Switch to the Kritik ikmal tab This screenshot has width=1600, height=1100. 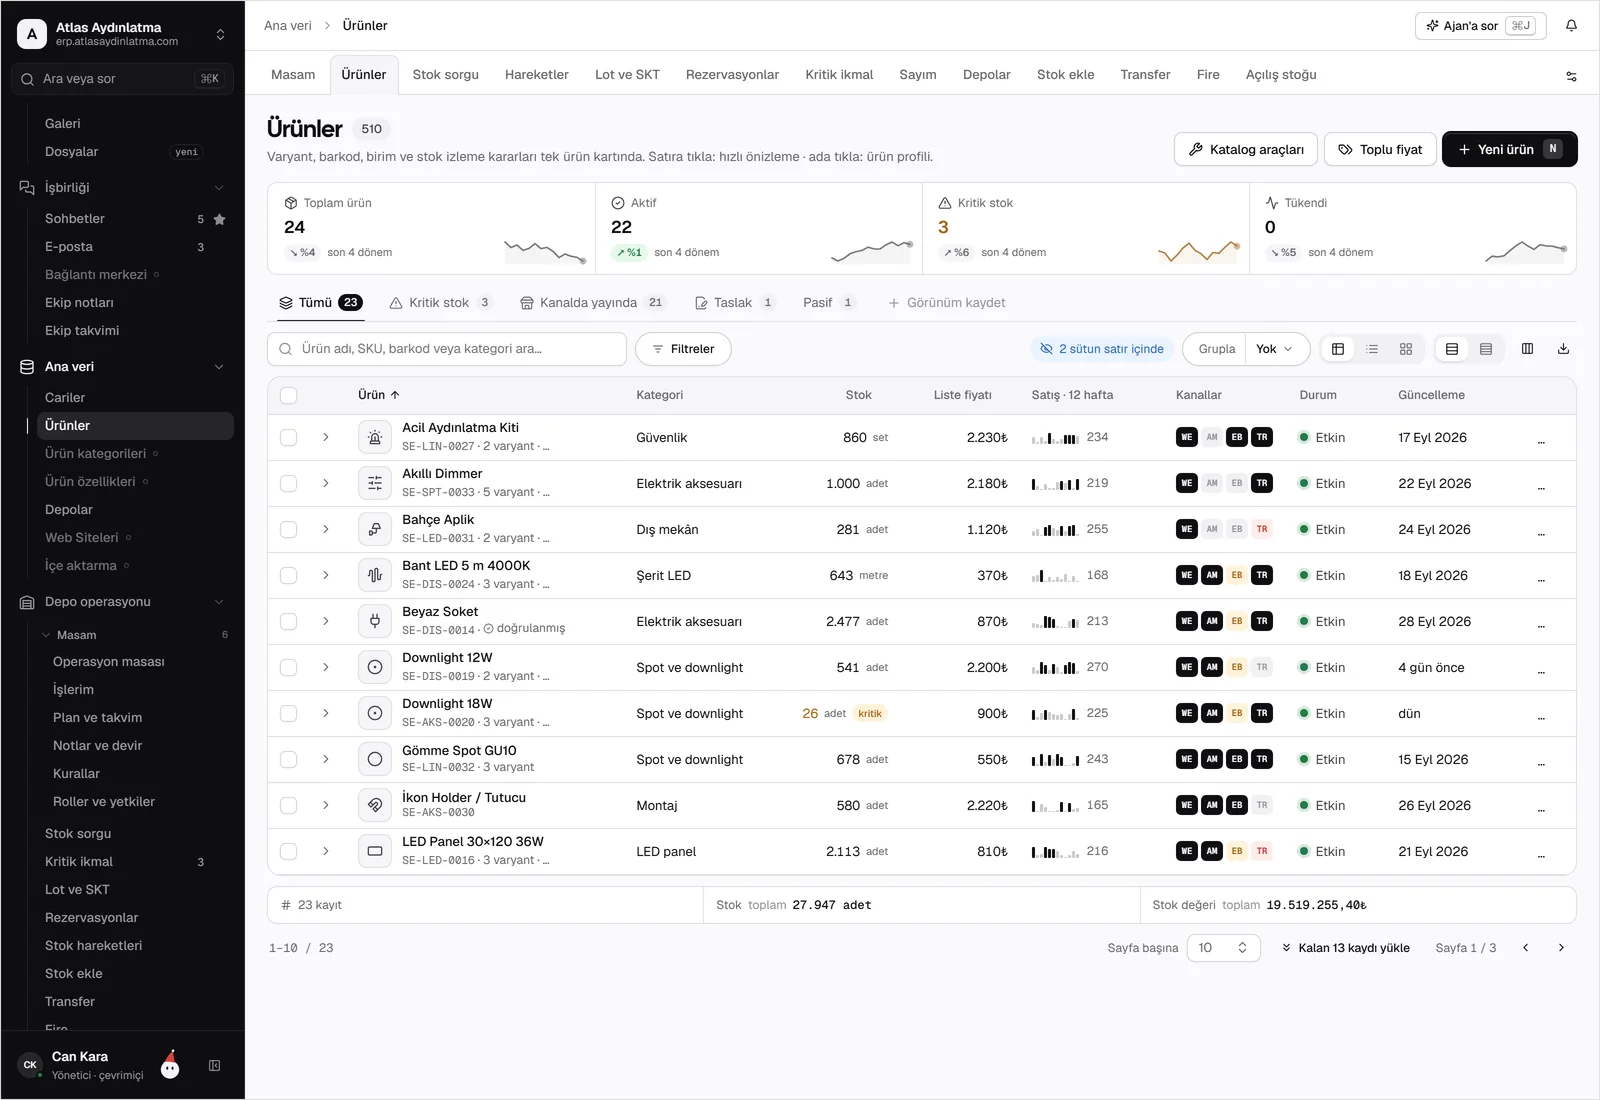pos(839,75)
